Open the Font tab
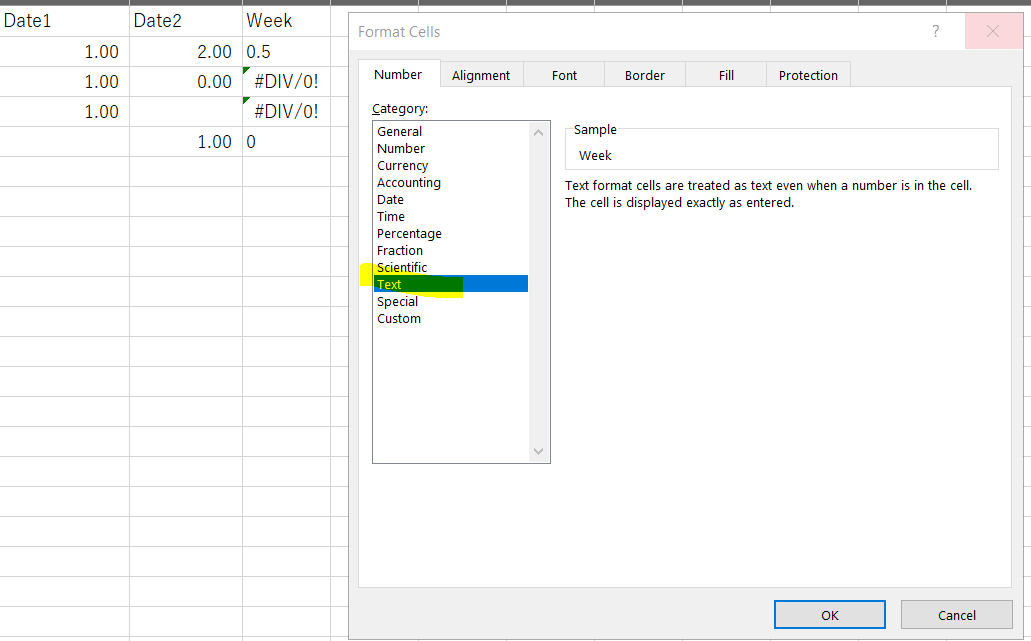This screenshot has height=641, width=1031. point(564,74)
